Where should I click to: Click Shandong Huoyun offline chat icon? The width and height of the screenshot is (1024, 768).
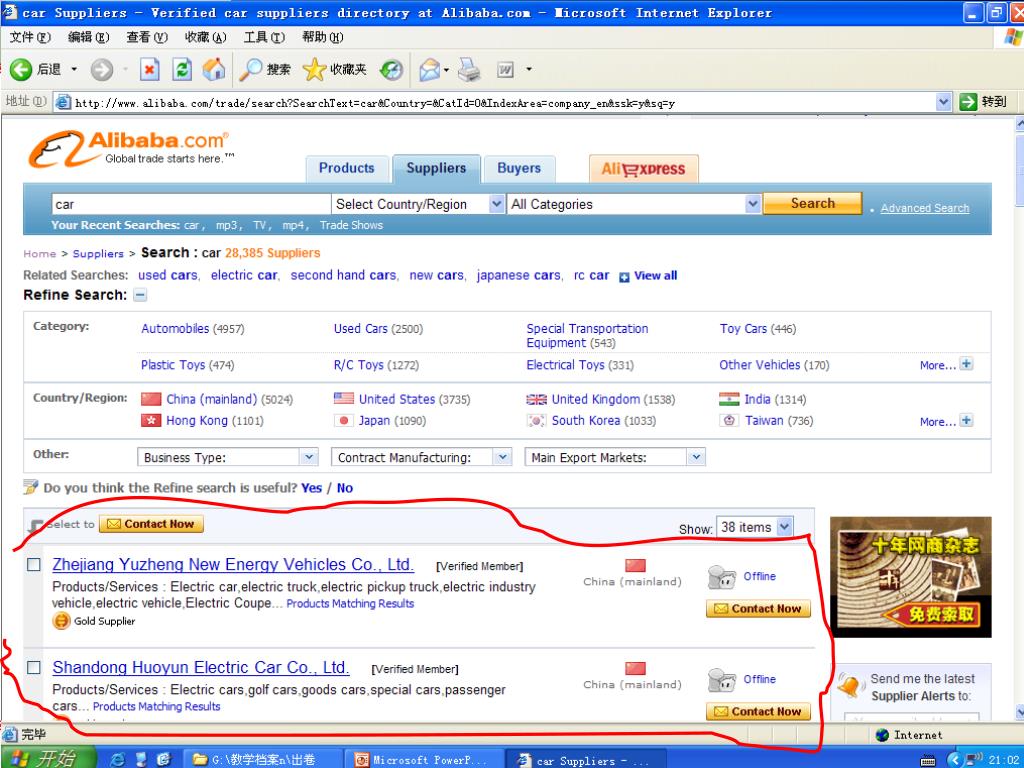coord(722,680)
